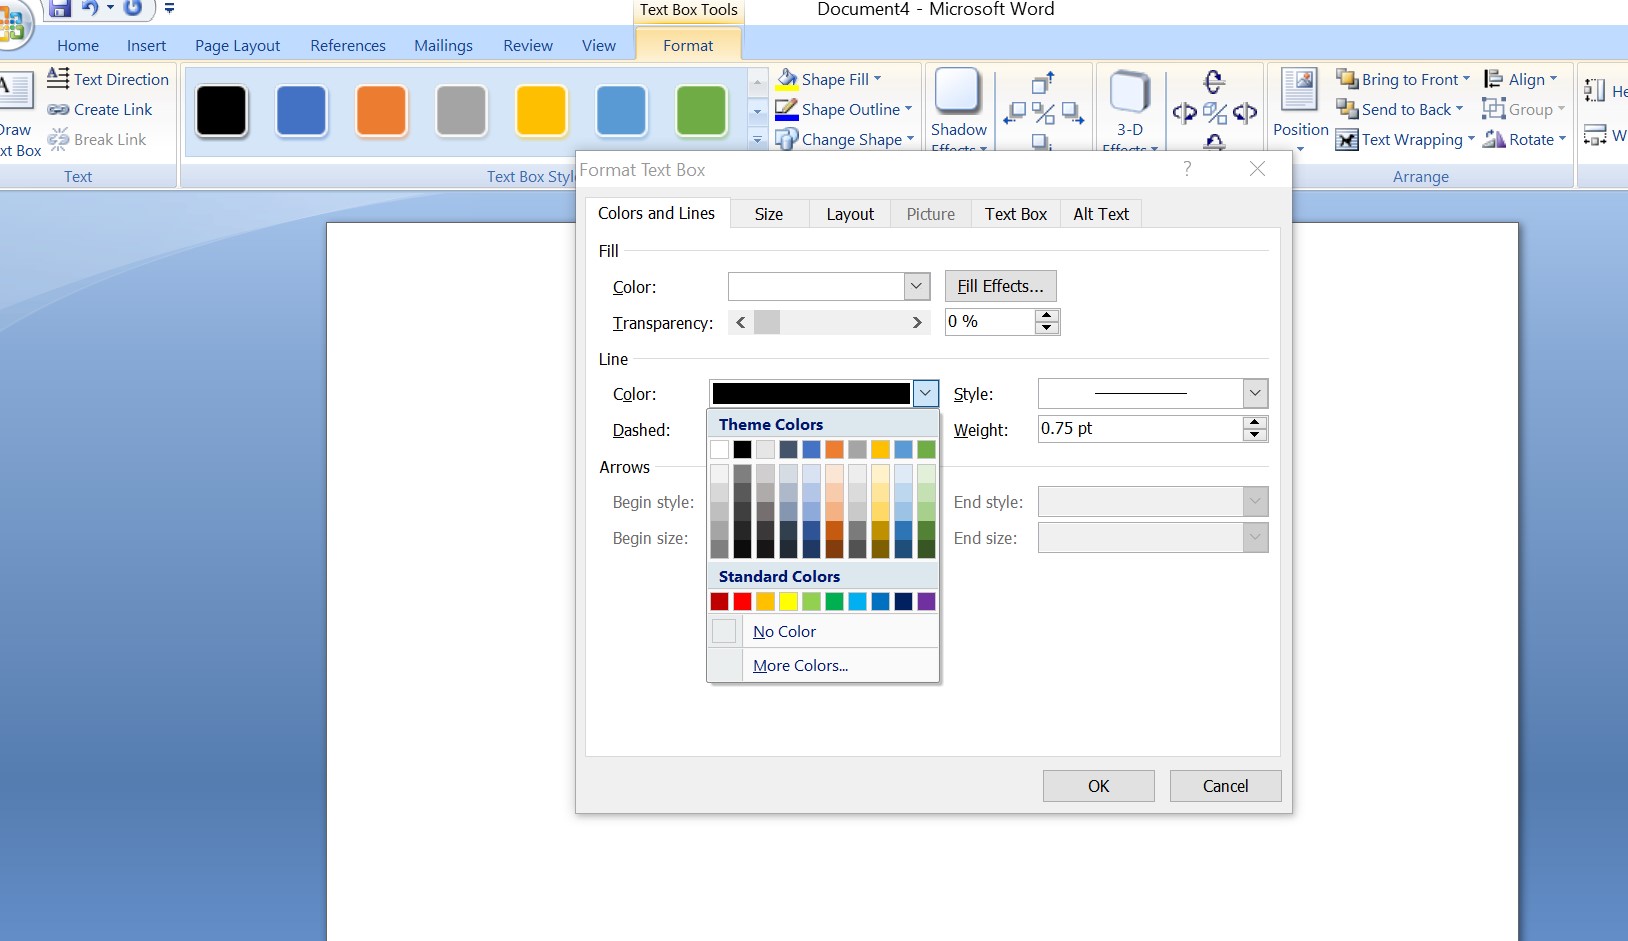Image resolution: width=1628 pixels, height=941 pixels.
Task: Open the Fill Color dropdown
Action: tap(915, 286)
